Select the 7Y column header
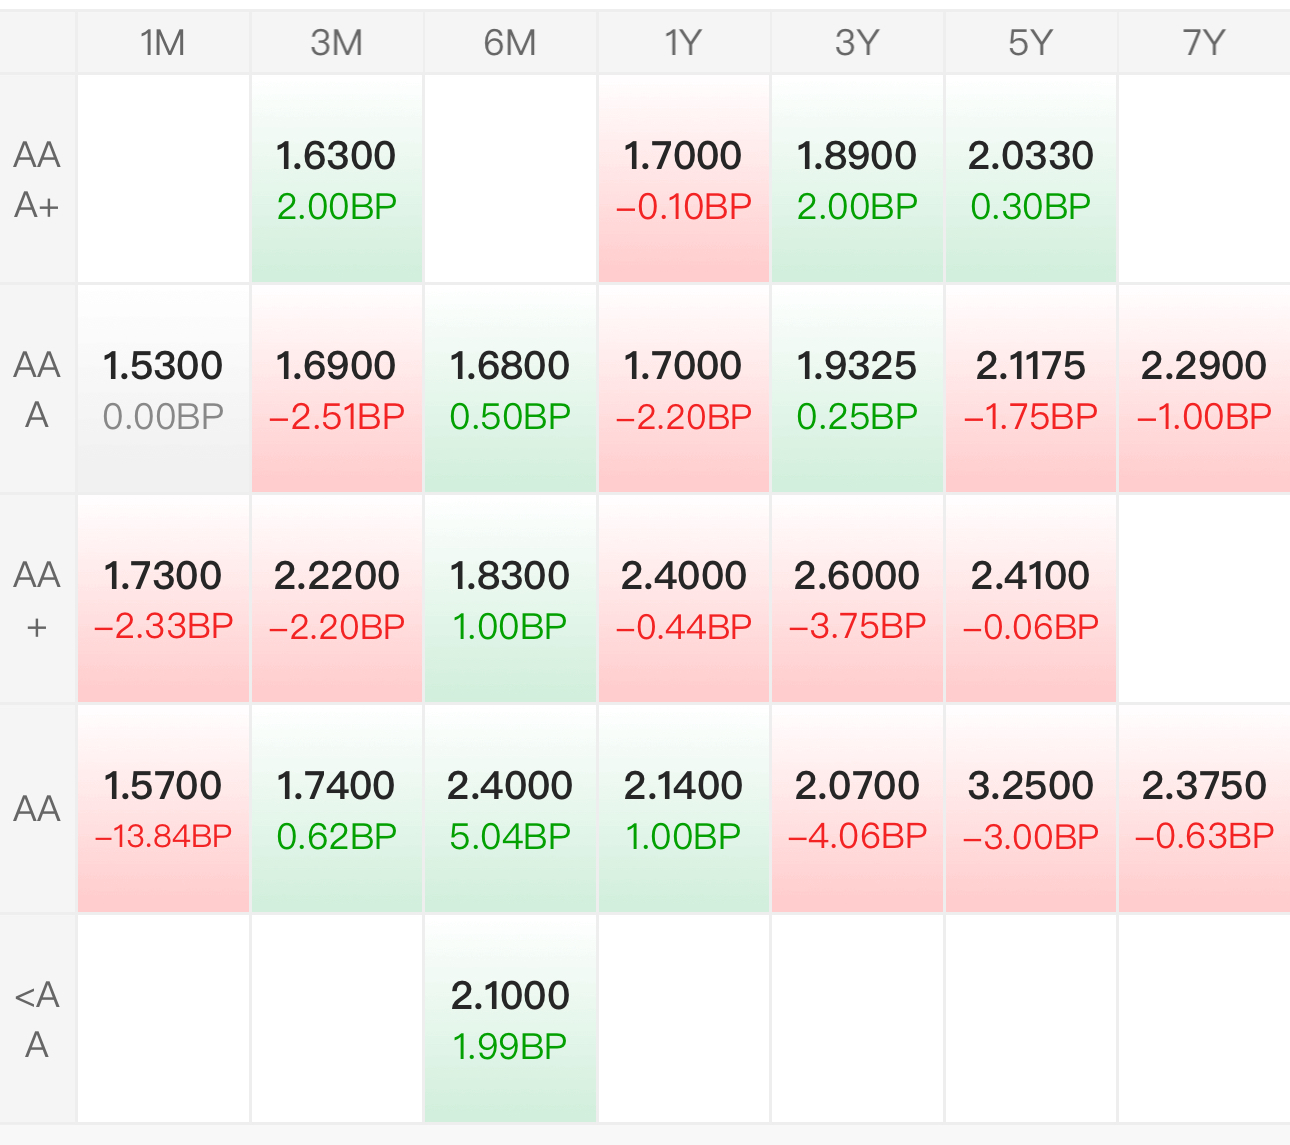 1204,43
